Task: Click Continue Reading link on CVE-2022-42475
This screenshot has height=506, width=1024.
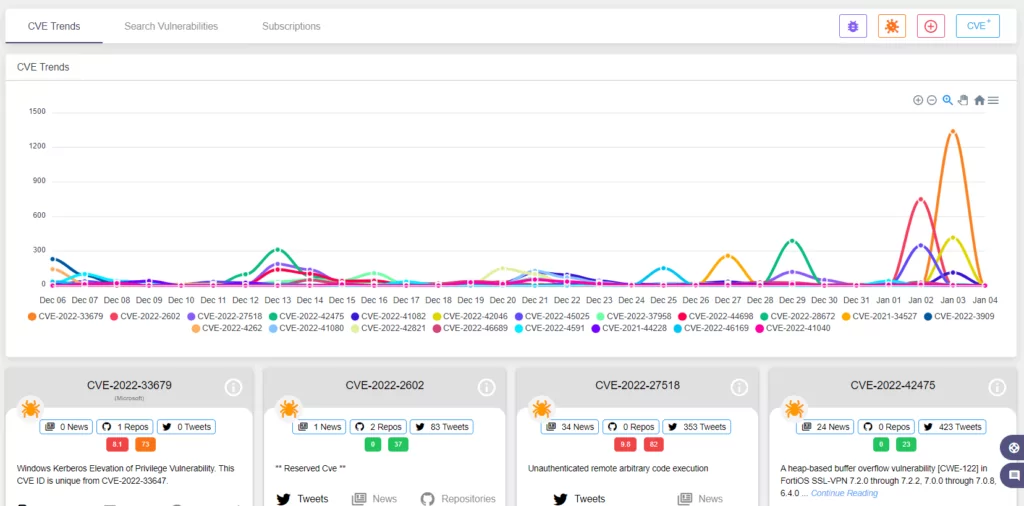Action: (x=844, y=493)
